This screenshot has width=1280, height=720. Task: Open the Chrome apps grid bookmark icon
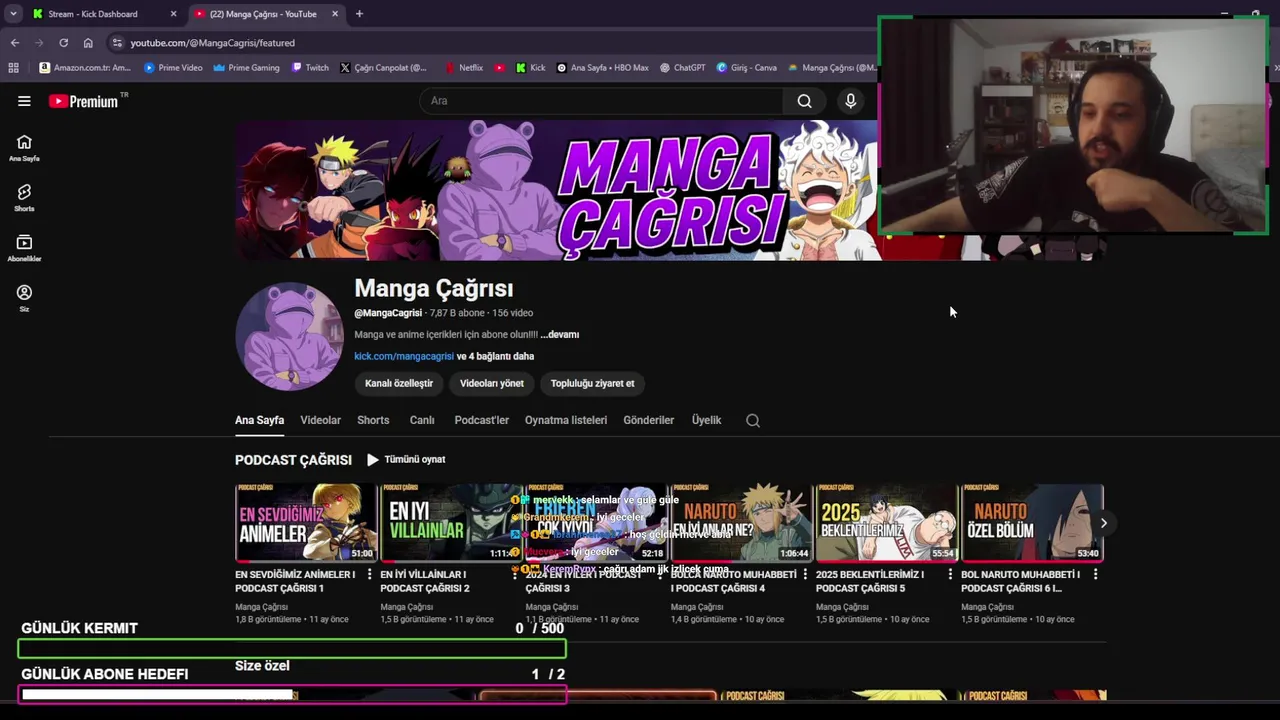click(13, 68)
